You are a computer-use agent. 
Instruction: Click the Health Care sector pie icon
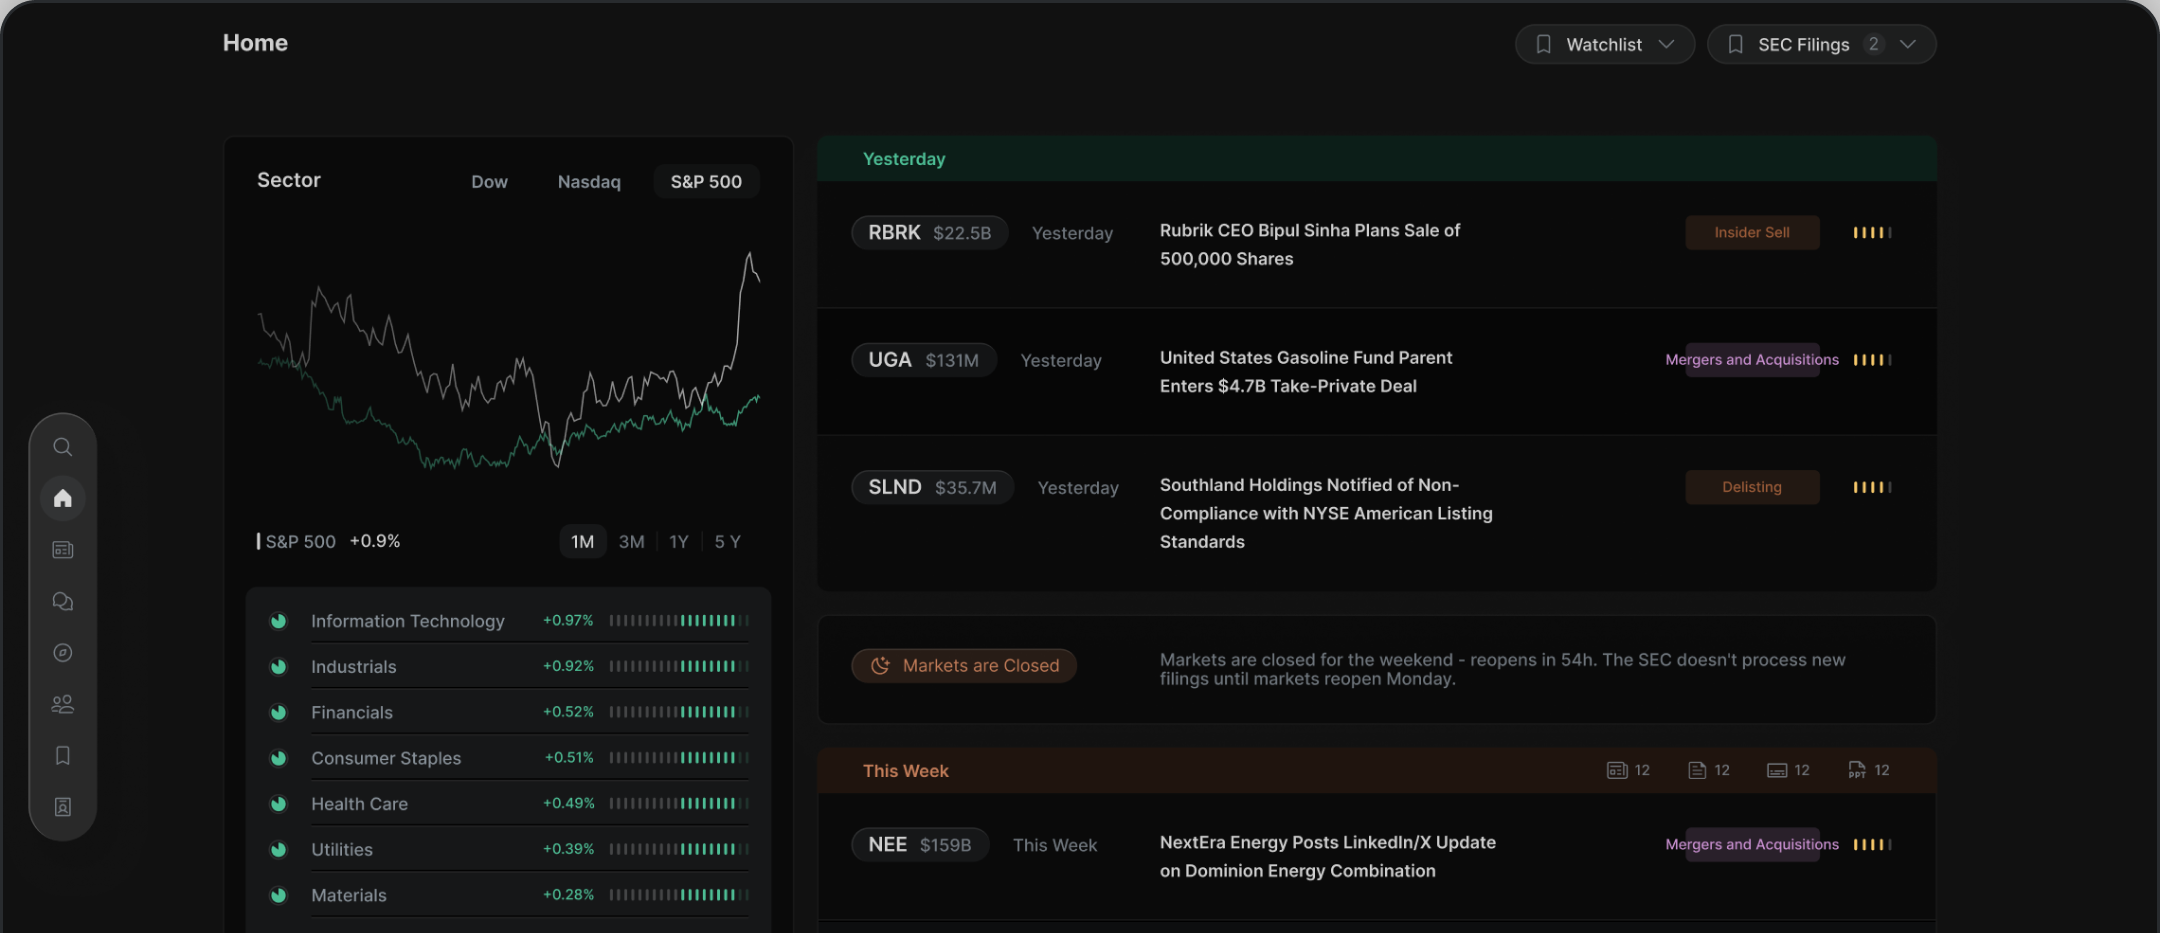[278, 804]
